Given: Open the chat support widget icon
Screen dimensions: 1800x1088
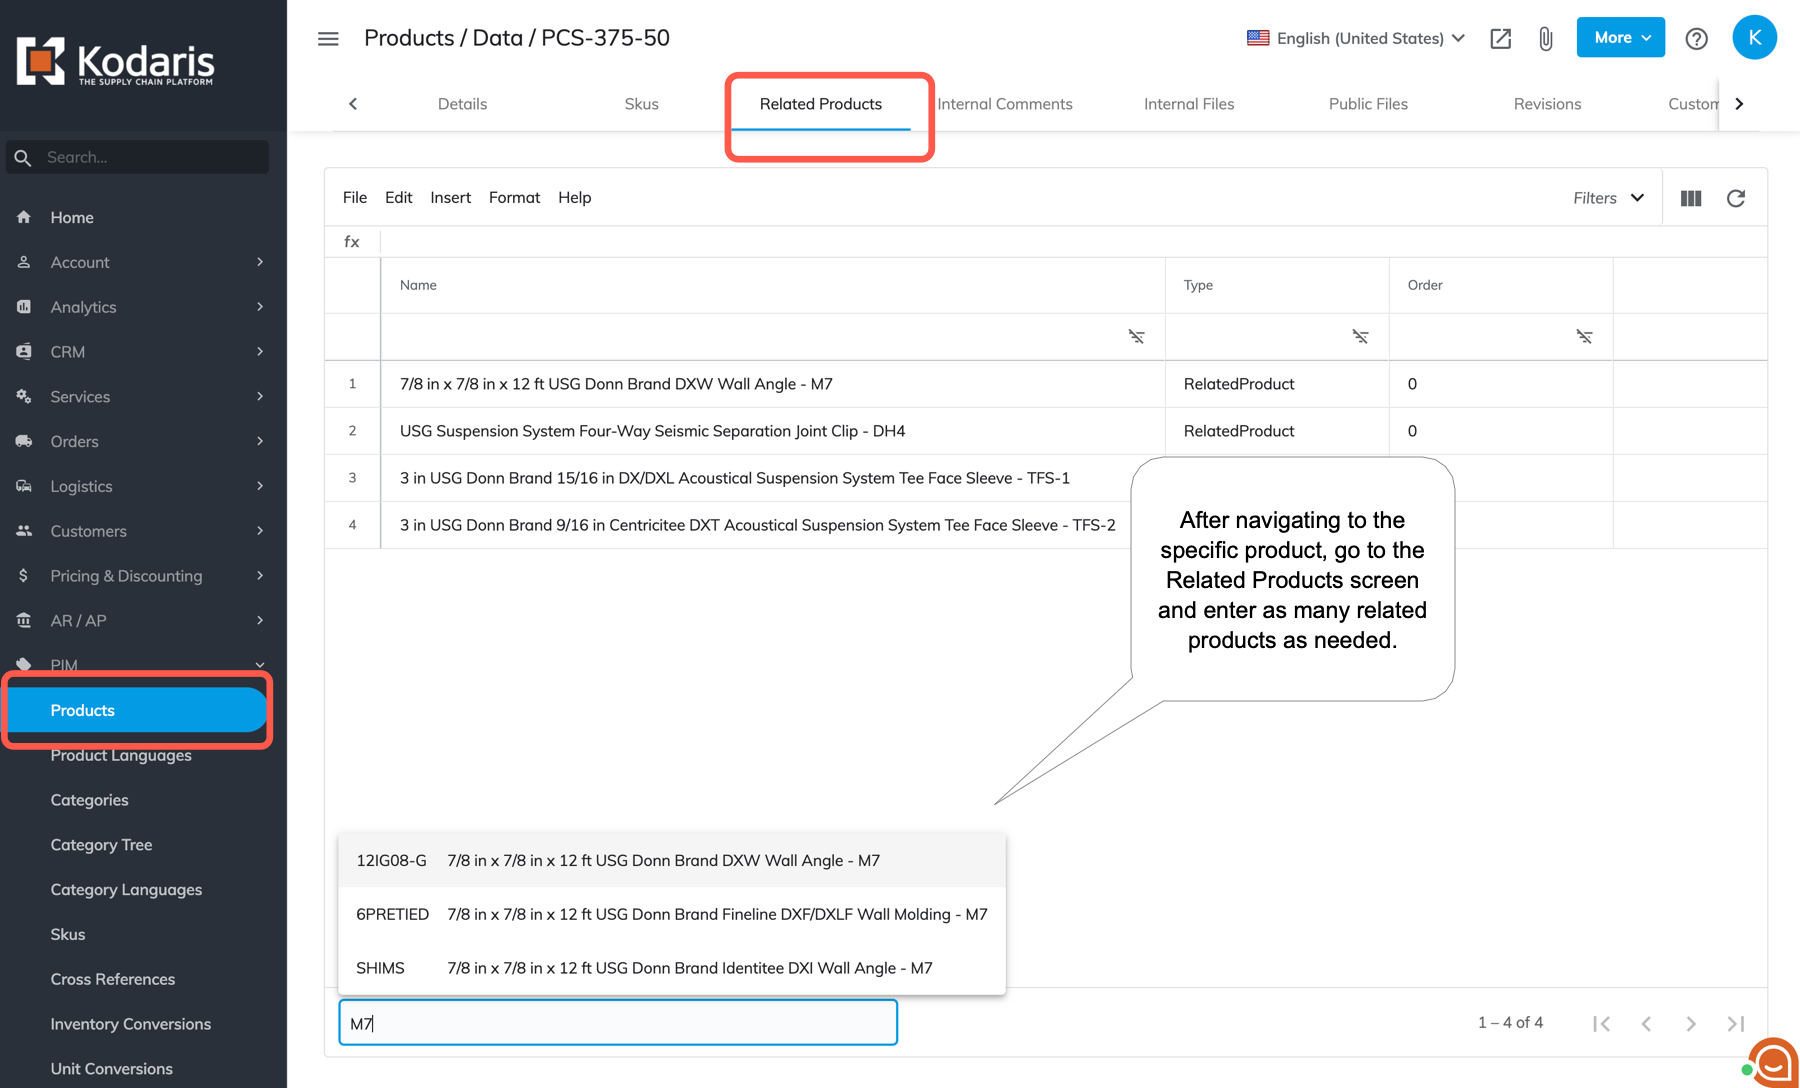Looking at the screenshot, I should pyautogui.click(x=1773, y=1062).
